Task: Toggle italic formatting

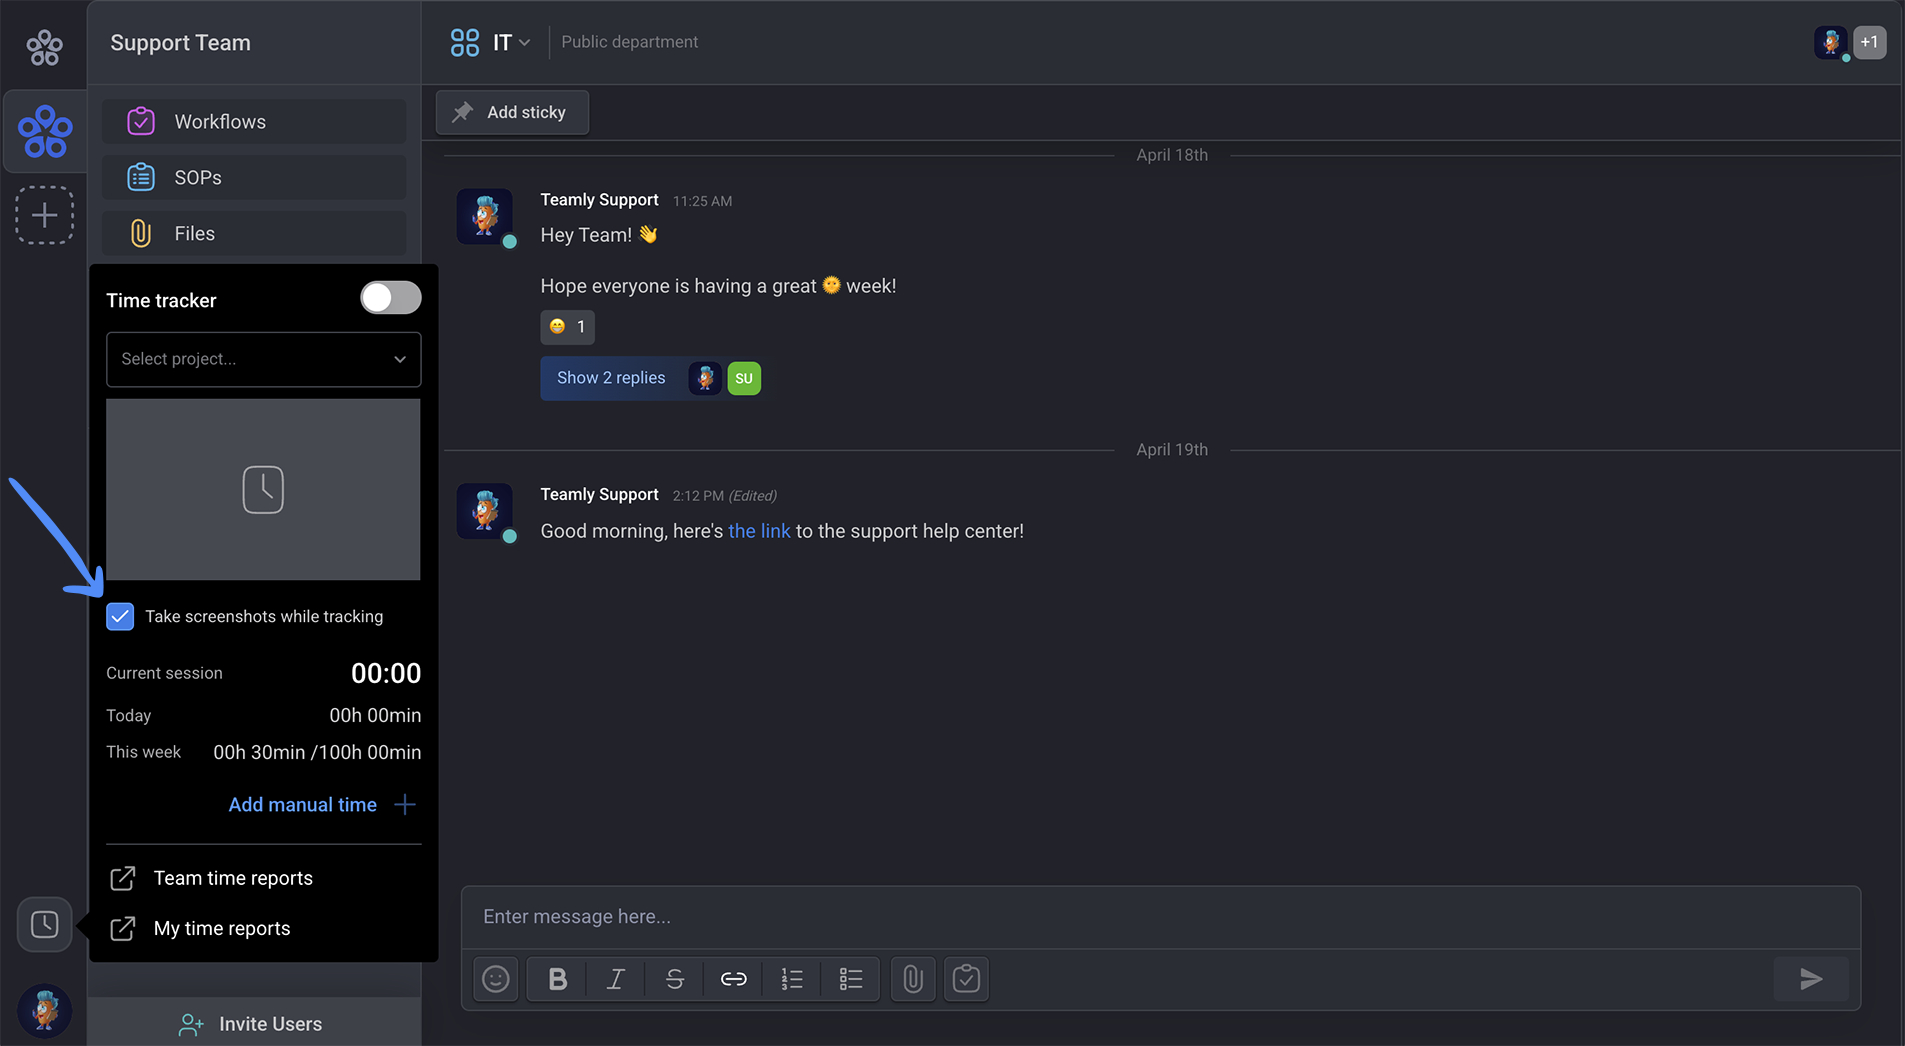Action: (616, 979)
